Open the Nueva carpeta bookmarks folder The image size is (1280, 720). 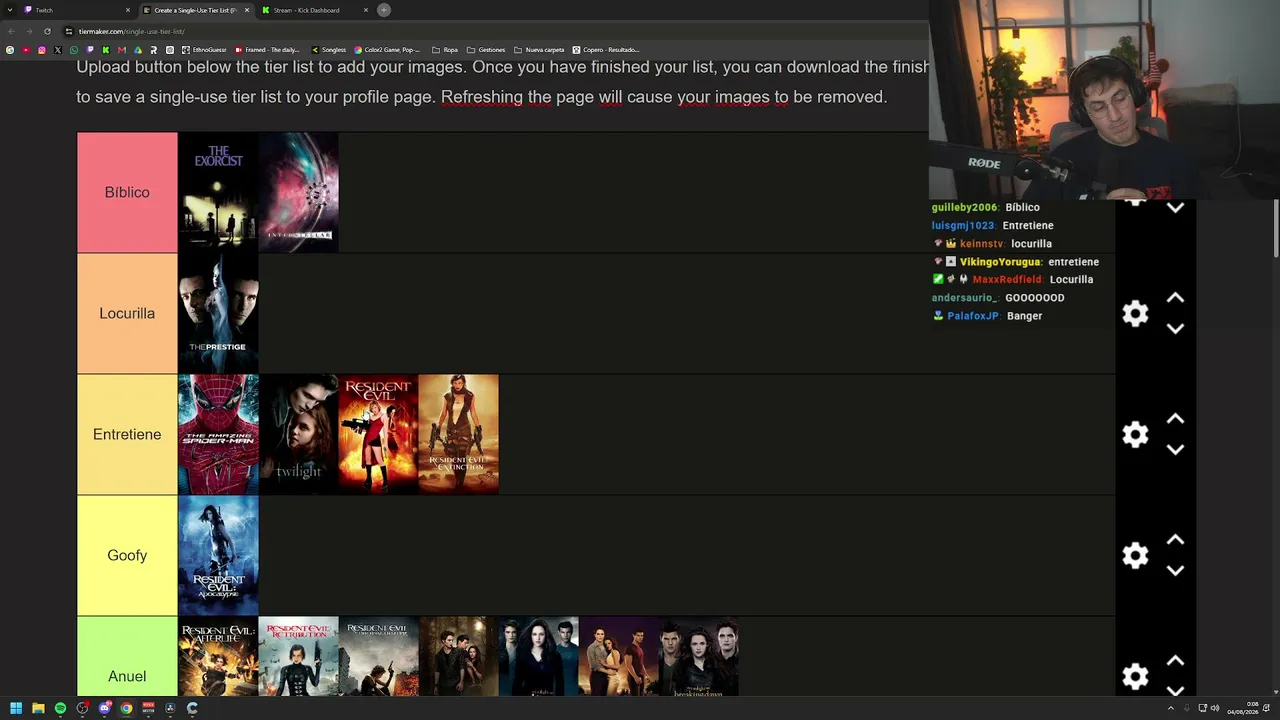coord(539,50)
